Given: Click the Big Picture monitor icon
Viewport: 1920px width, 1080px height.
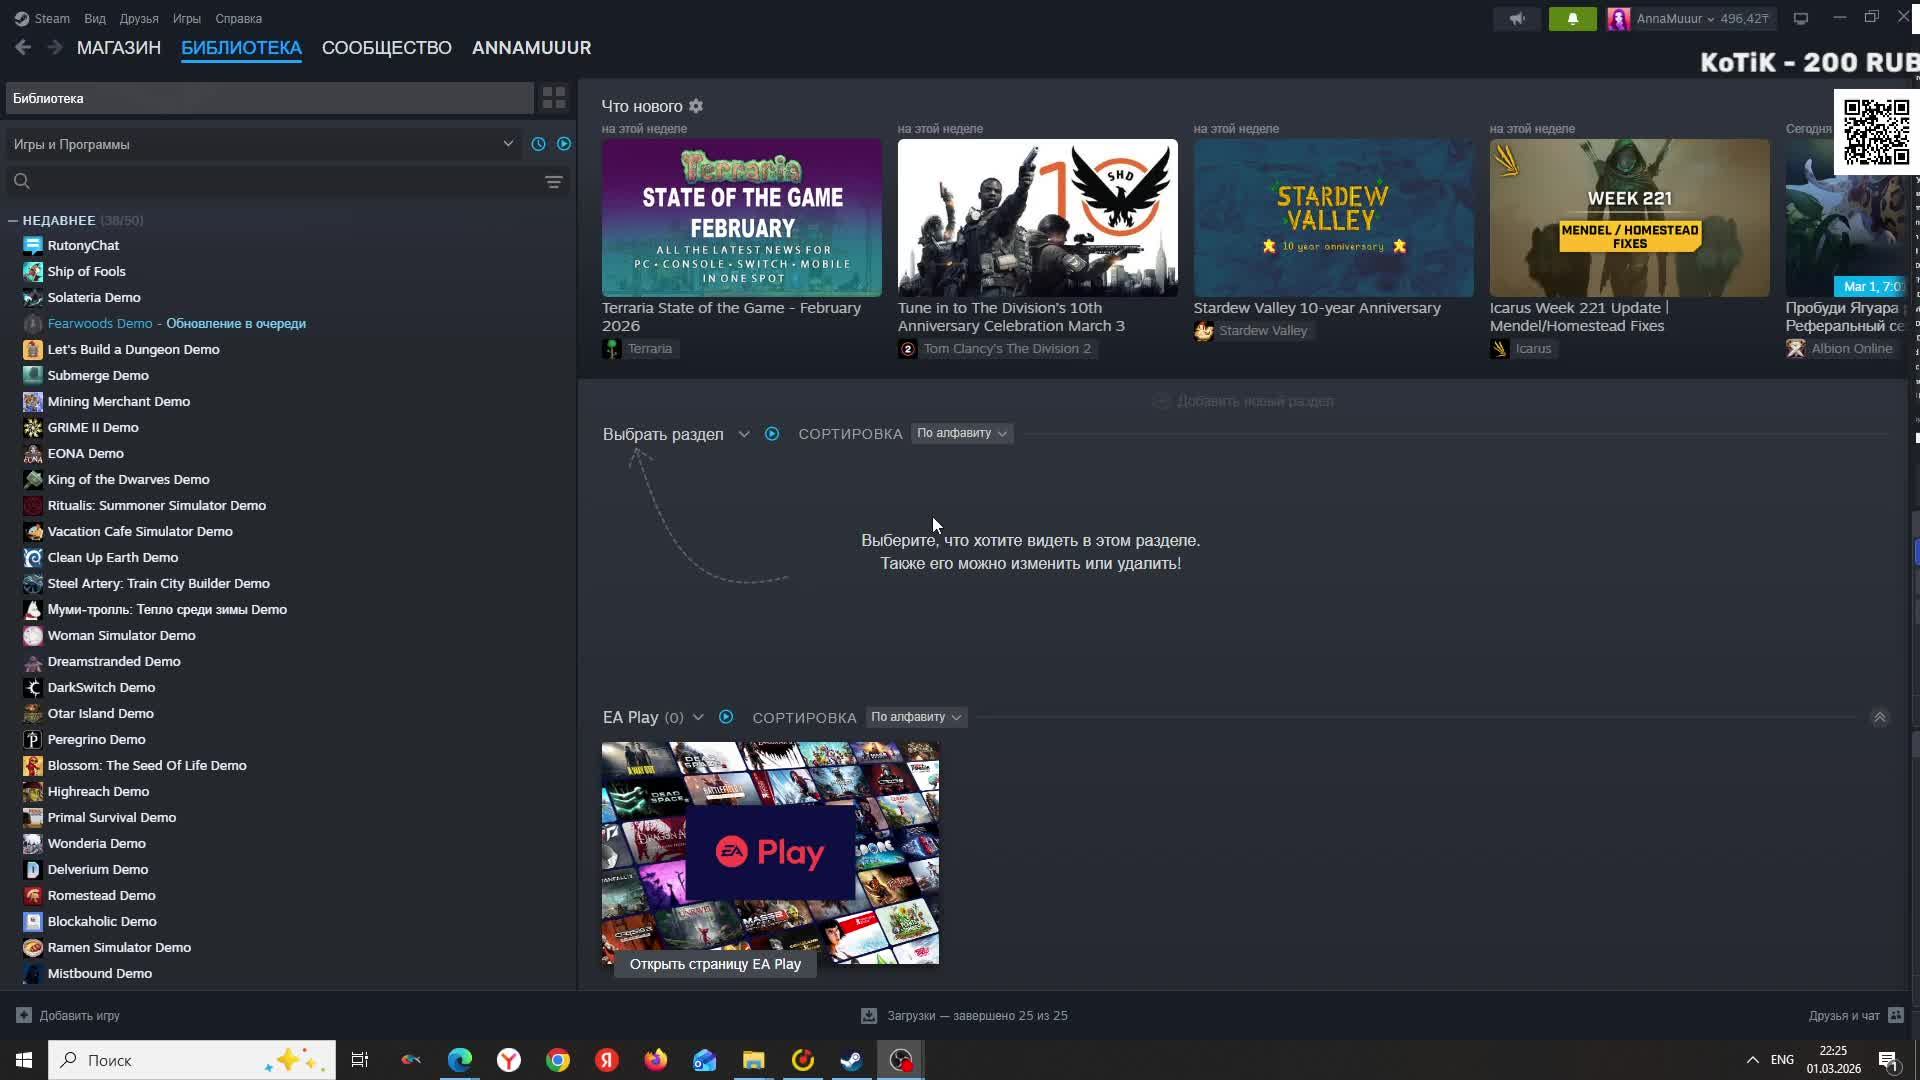Looking at the screenshot, I should pyautogui.click(x=1800, y=18).
